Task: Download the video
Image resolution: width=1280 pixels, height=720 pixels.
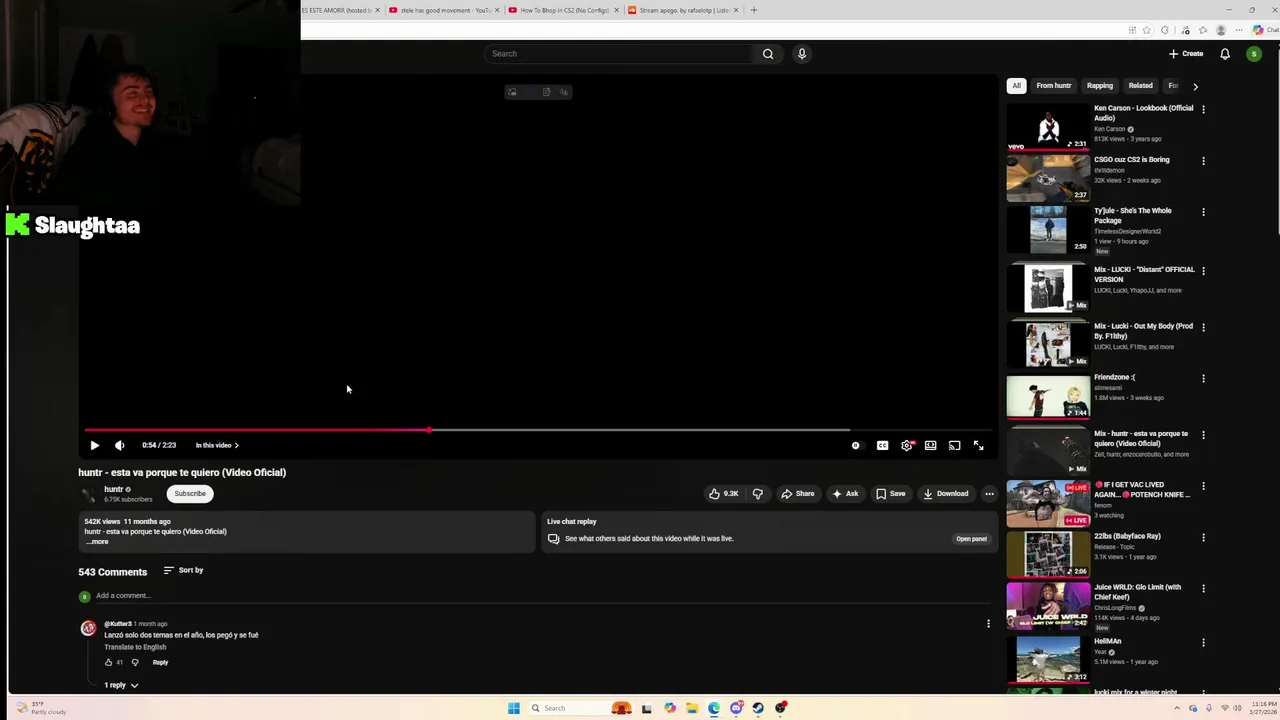Action: [945, 493]
